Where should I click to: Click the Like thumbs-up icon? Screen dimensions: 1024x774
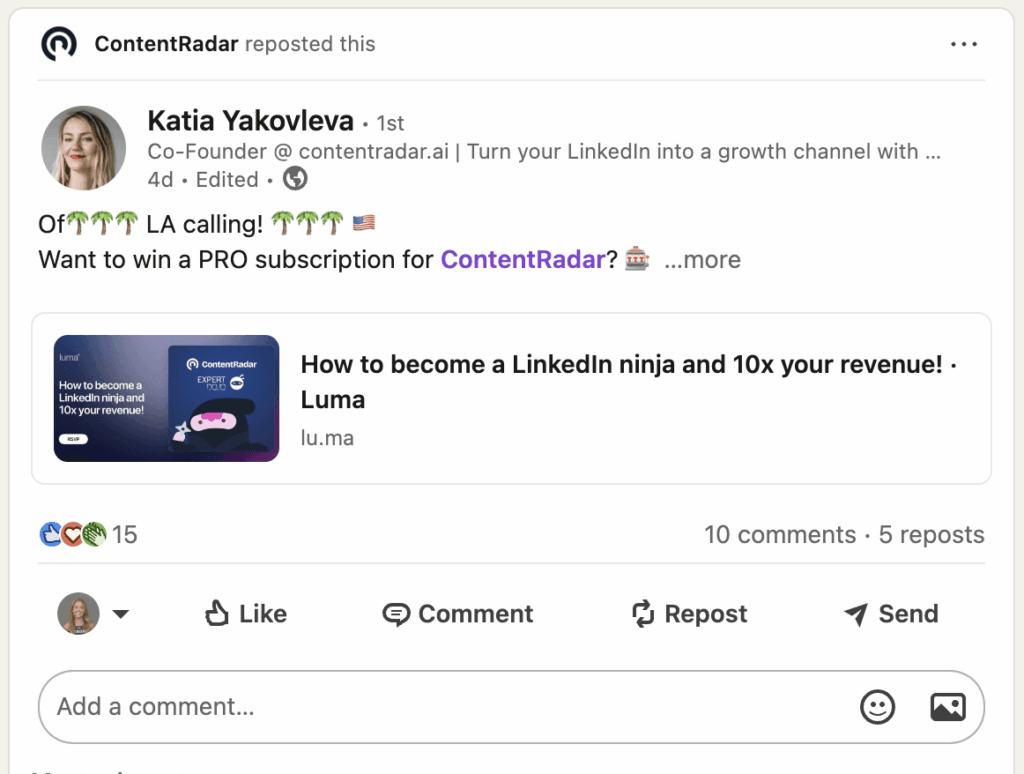[217, 613]
